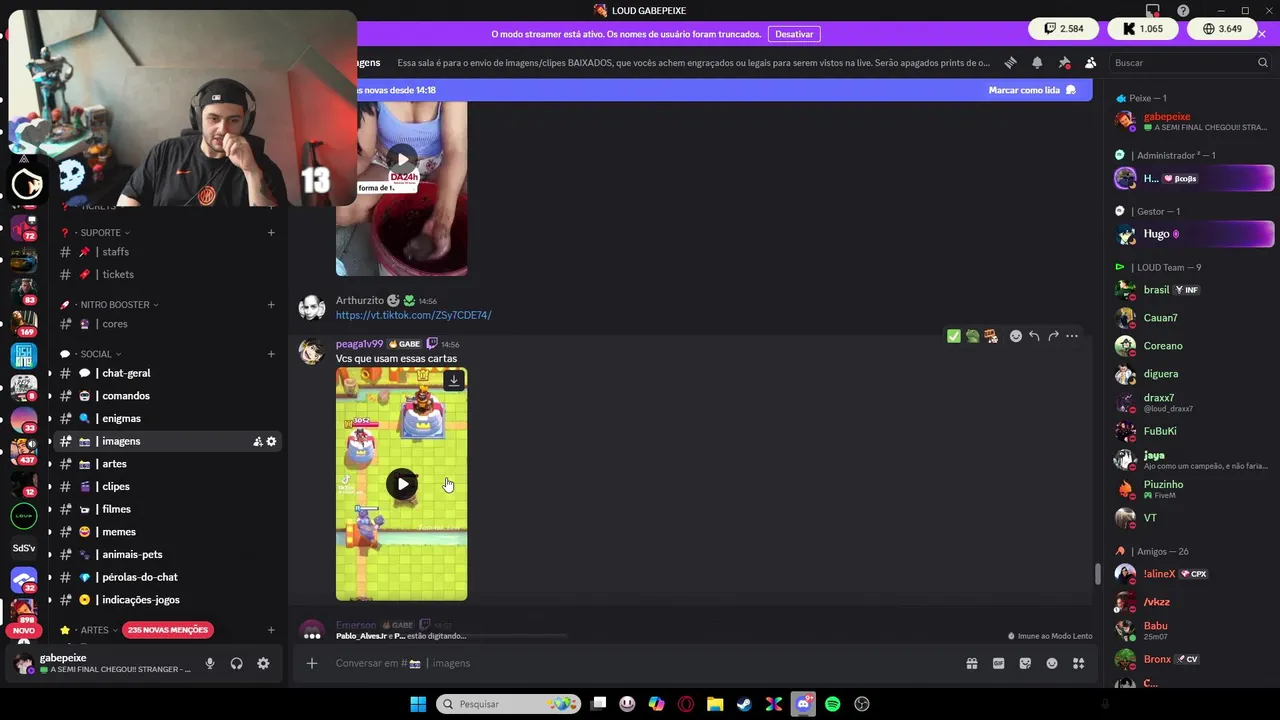Open the filmes channel
Viewport: 1280px width, 720px height.
click(168, 509)
